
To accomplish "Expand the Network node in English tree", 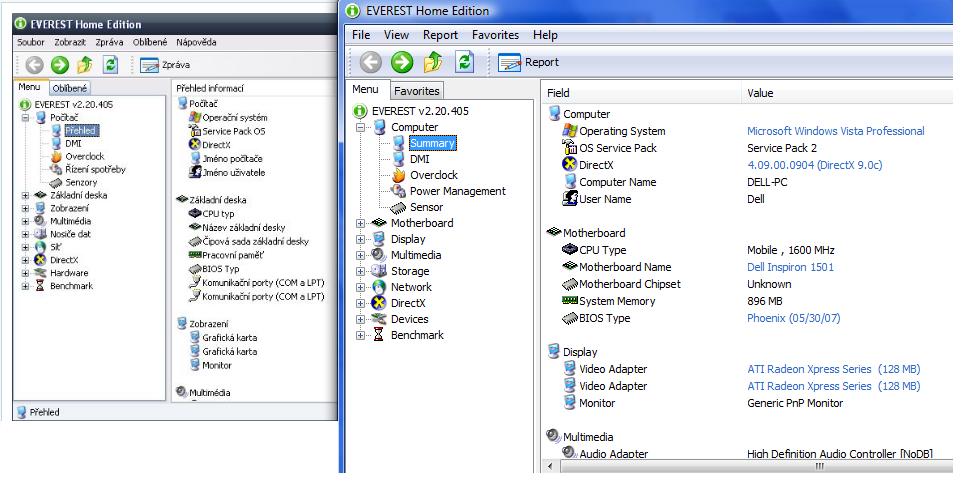I will point(360,287).
